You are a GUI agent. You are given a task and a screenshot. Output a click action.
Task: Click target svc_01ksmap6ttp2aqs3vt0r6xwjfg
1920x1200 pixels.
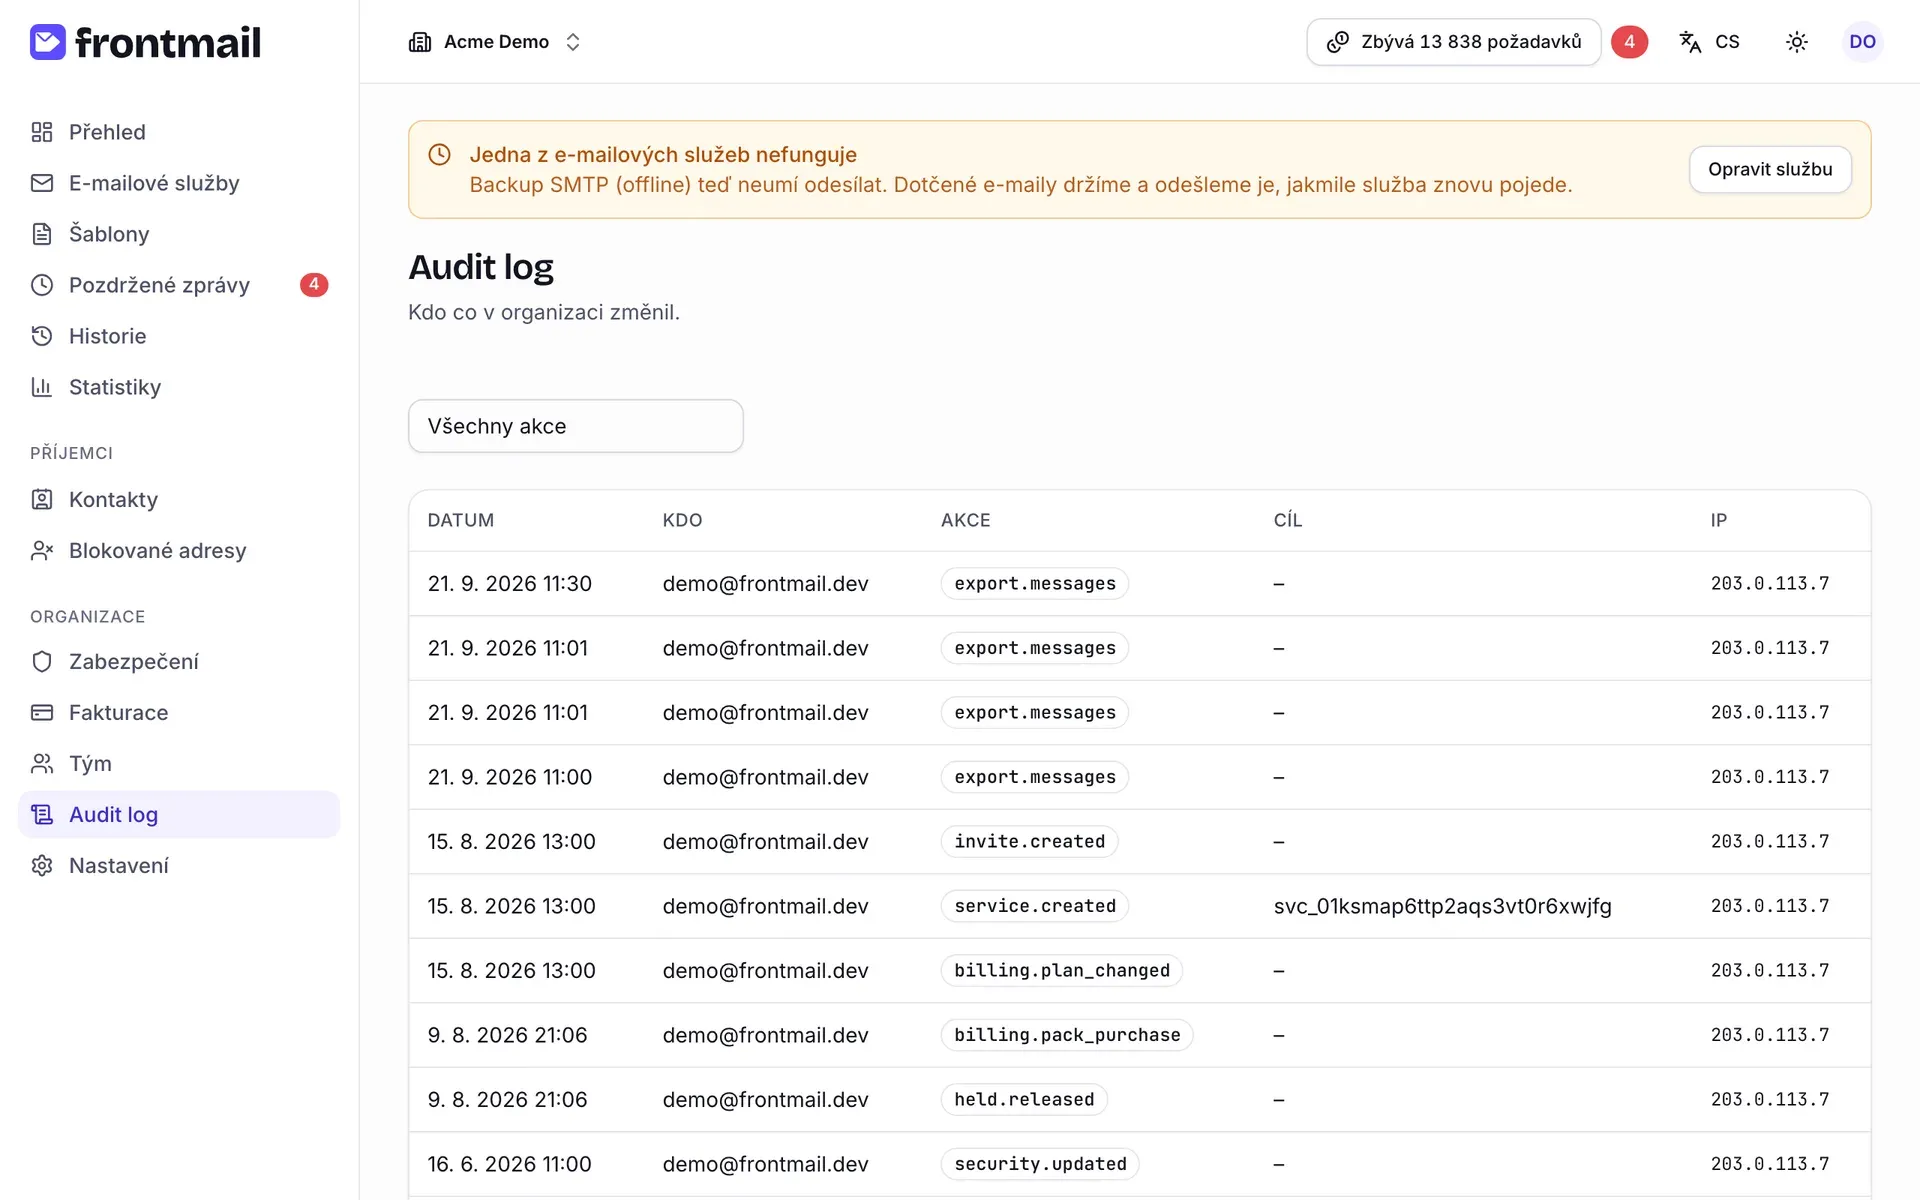pyautogui.click(x=1442, y=906)
